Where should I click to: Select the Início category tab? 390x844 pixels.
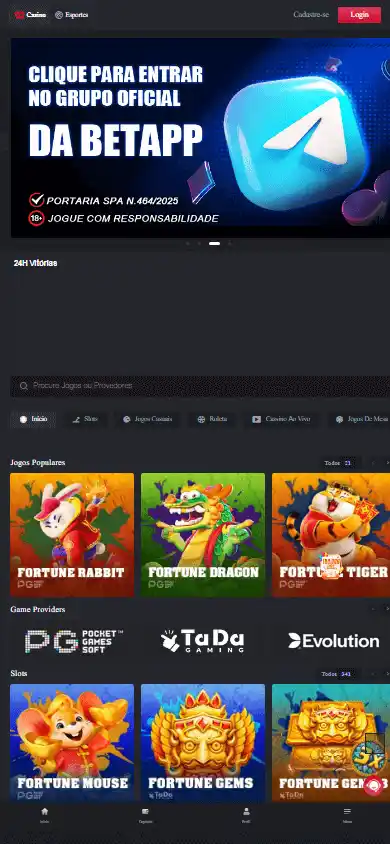(x=33, y=419)
